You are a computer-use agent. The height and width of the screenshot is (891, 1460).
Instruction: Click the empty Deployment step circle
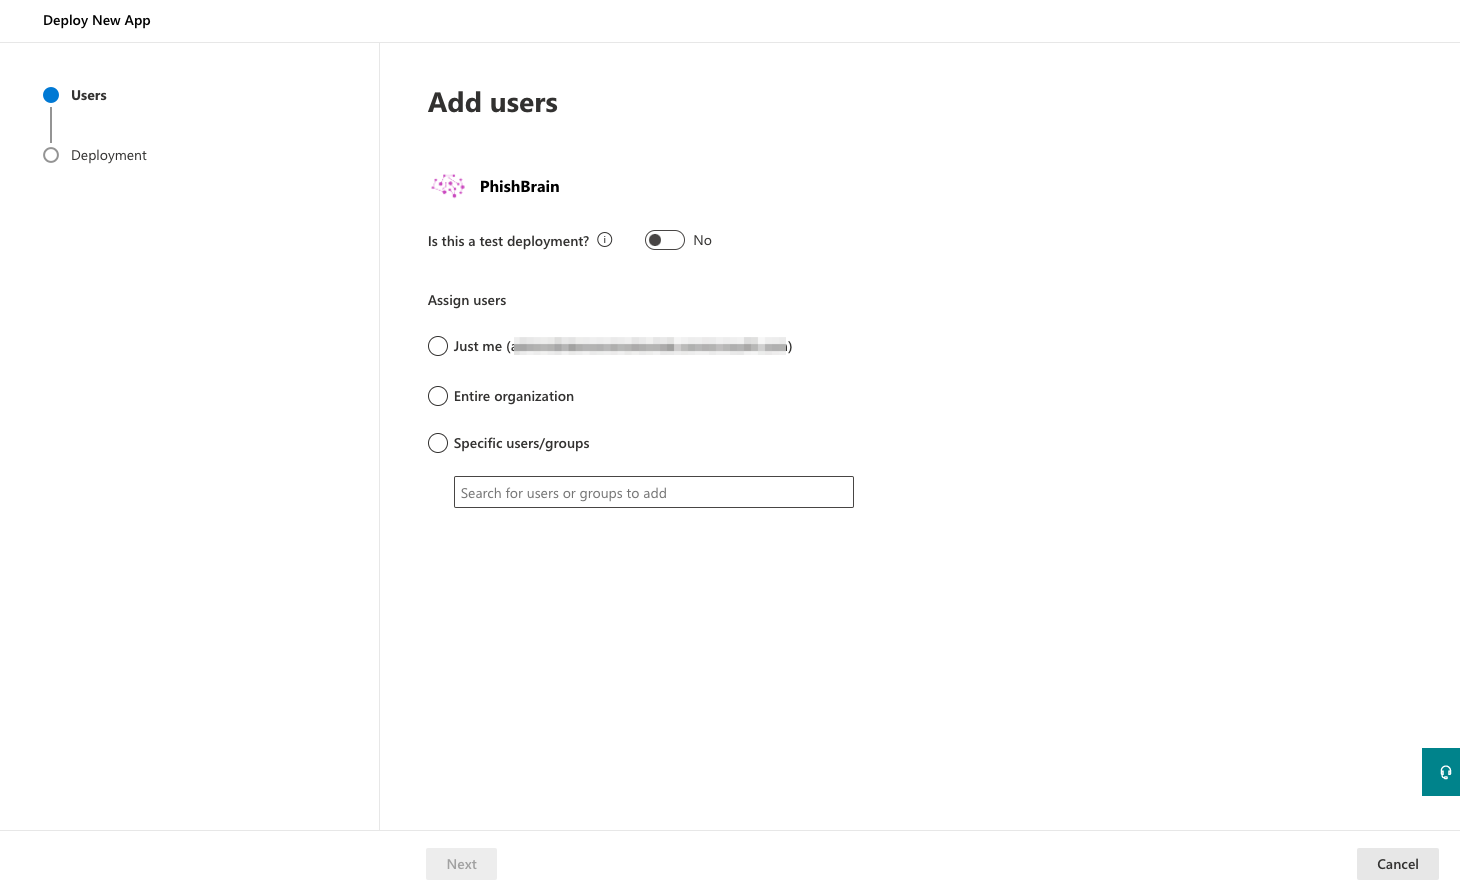coord(51,155)
